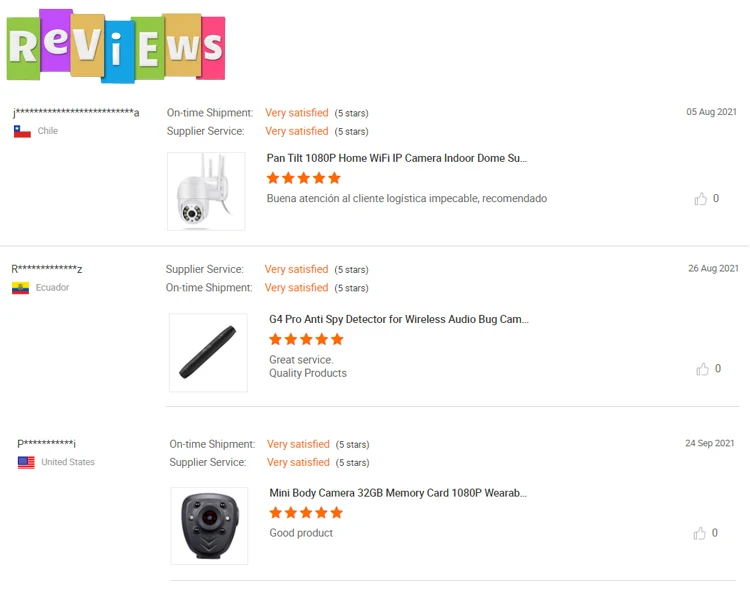Click reviewer name P***i from United States
Screen dimensions: 750x595
click(x=47, y=443)
